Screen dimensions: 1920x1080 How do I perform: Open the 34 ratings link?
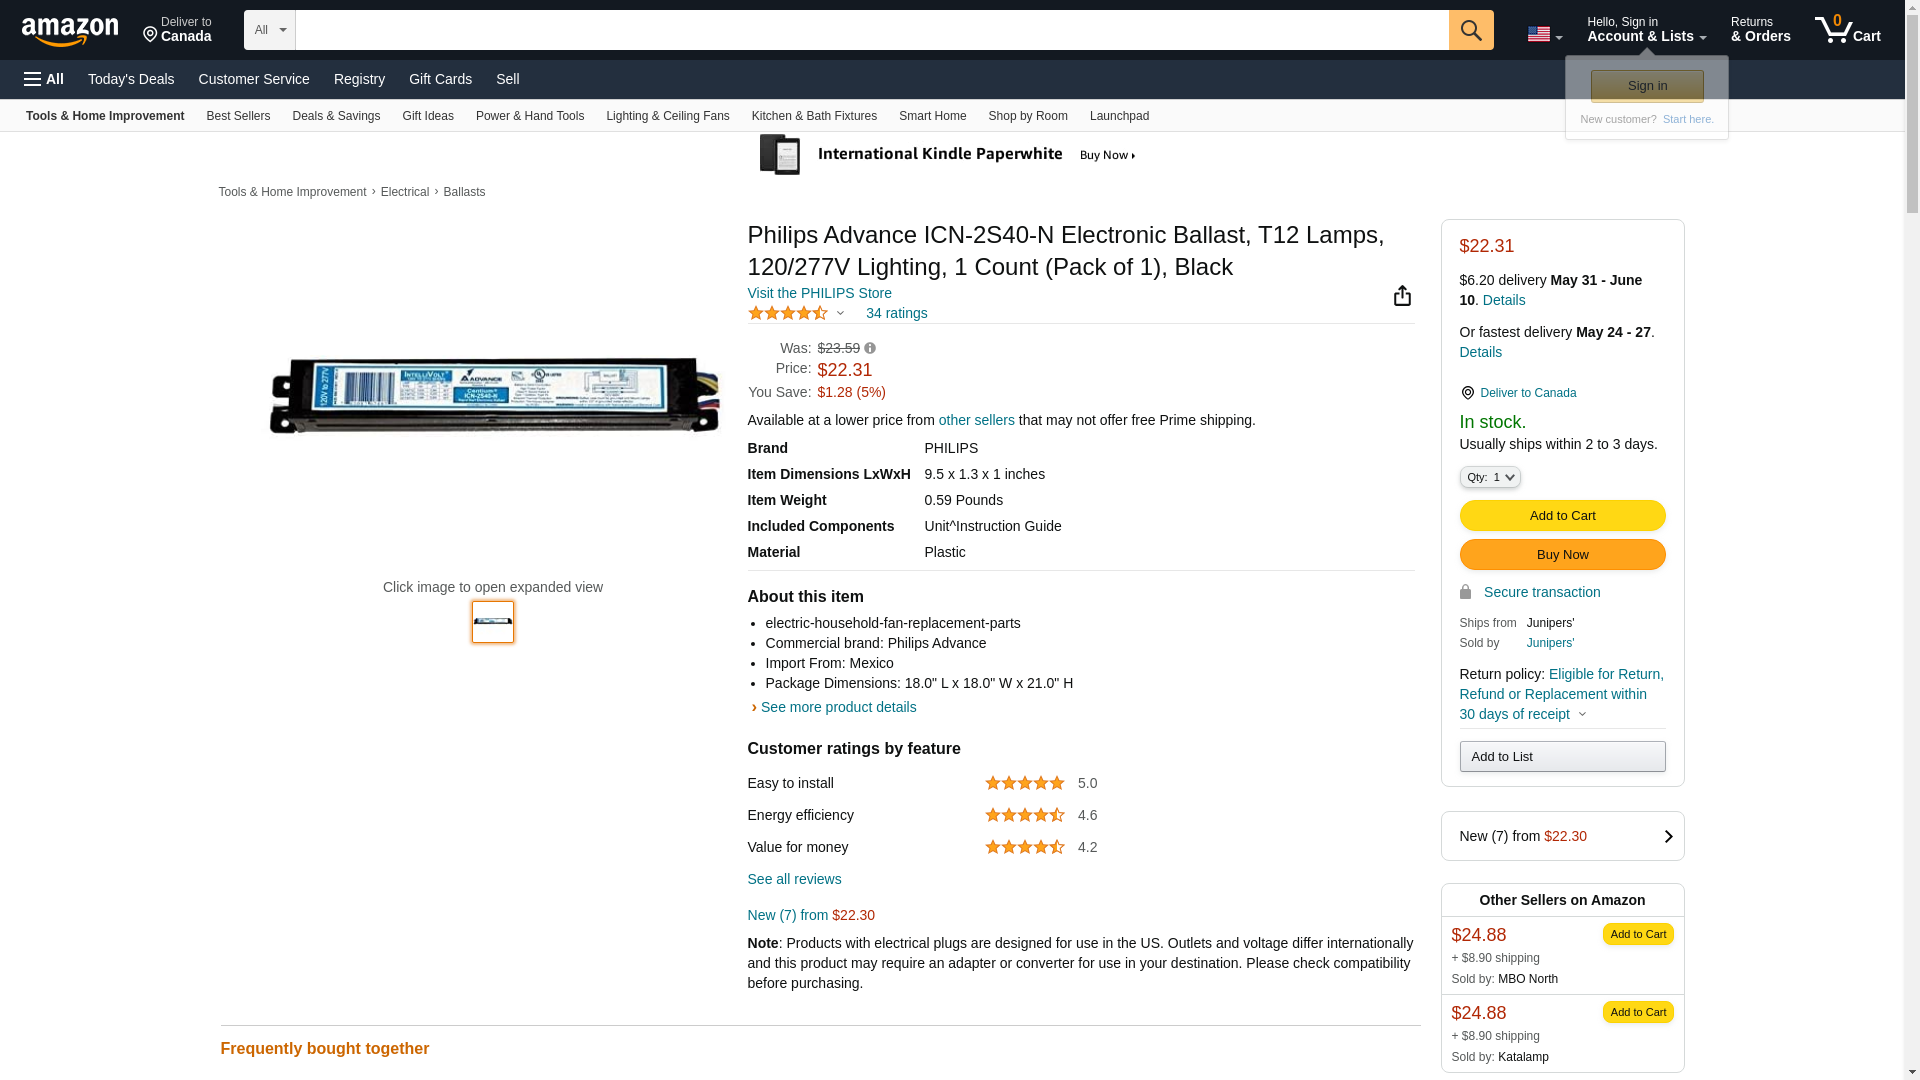pos(896,313)
